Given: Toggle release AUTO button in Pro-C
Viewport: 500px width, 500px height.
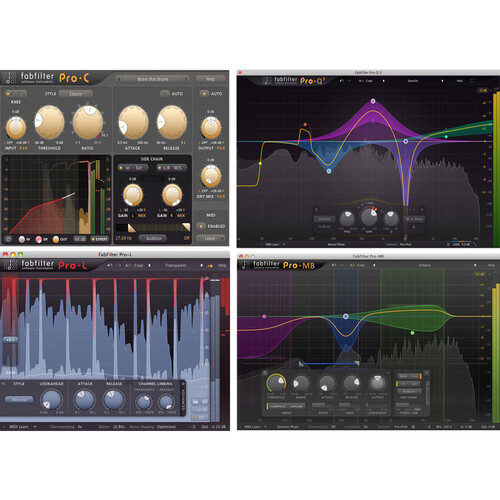Looking at the screenshot, I should (x=165, y=94).
